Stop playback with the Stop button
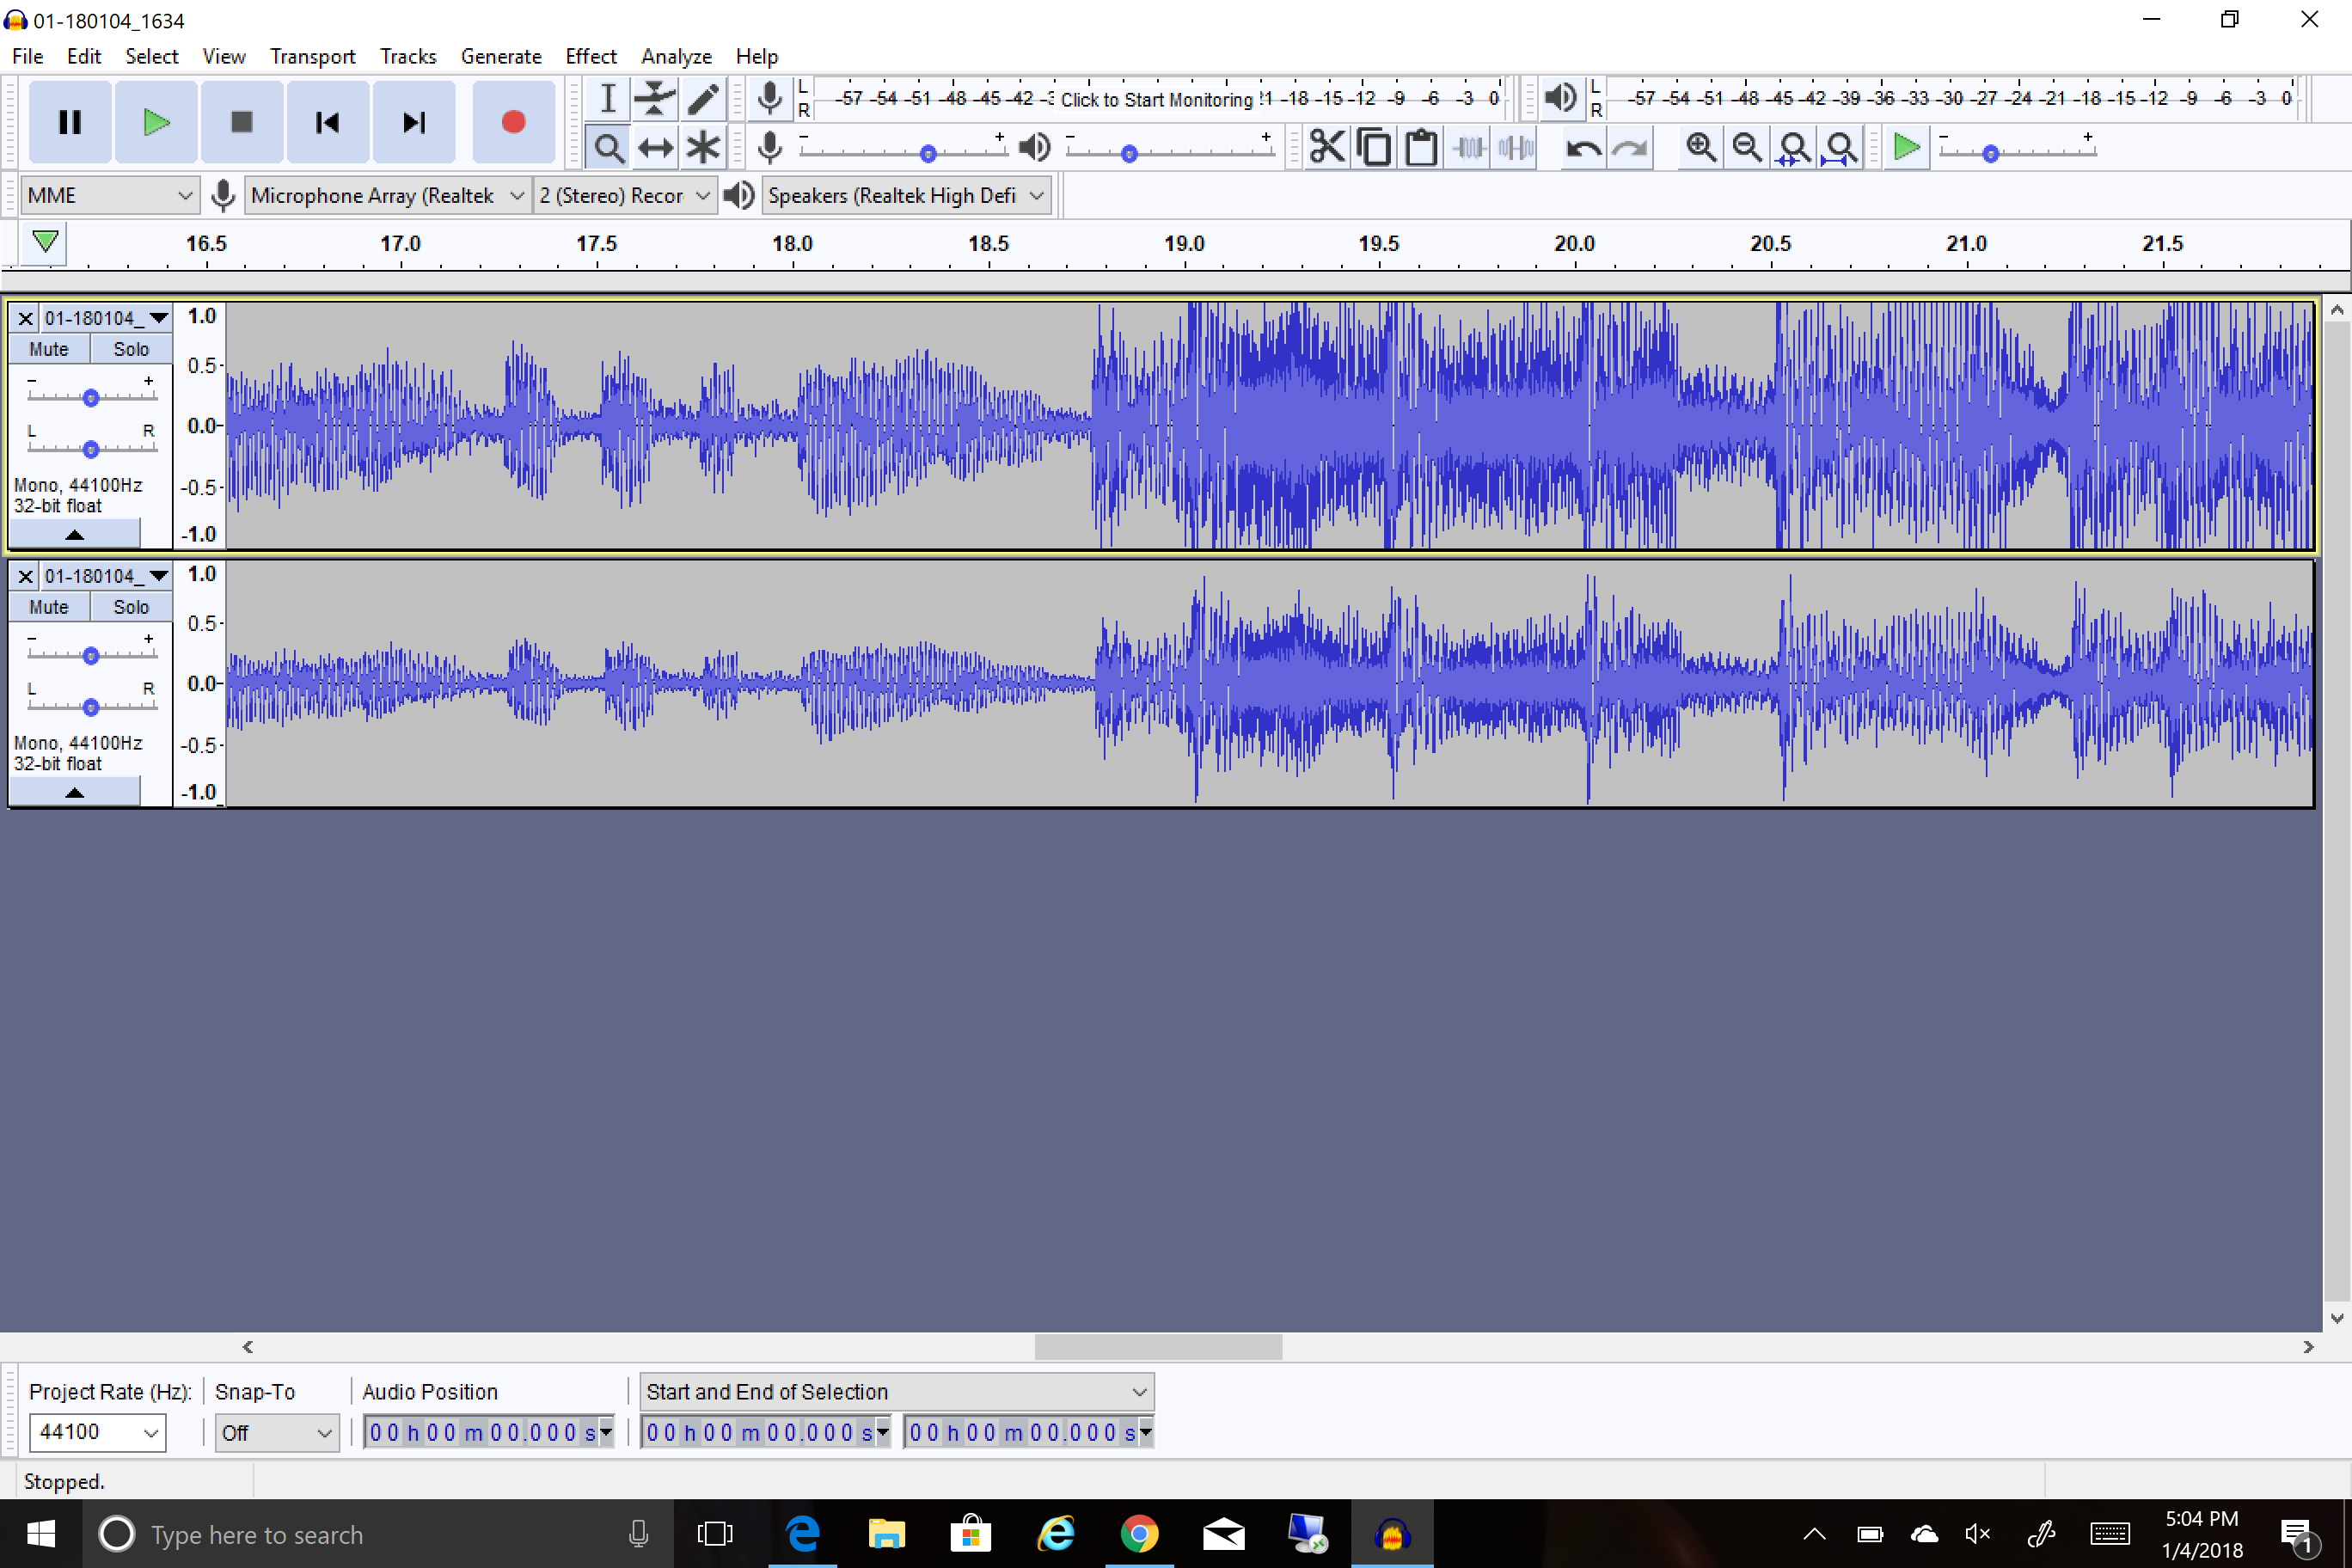2352x1568 pixels. (241, 122)
